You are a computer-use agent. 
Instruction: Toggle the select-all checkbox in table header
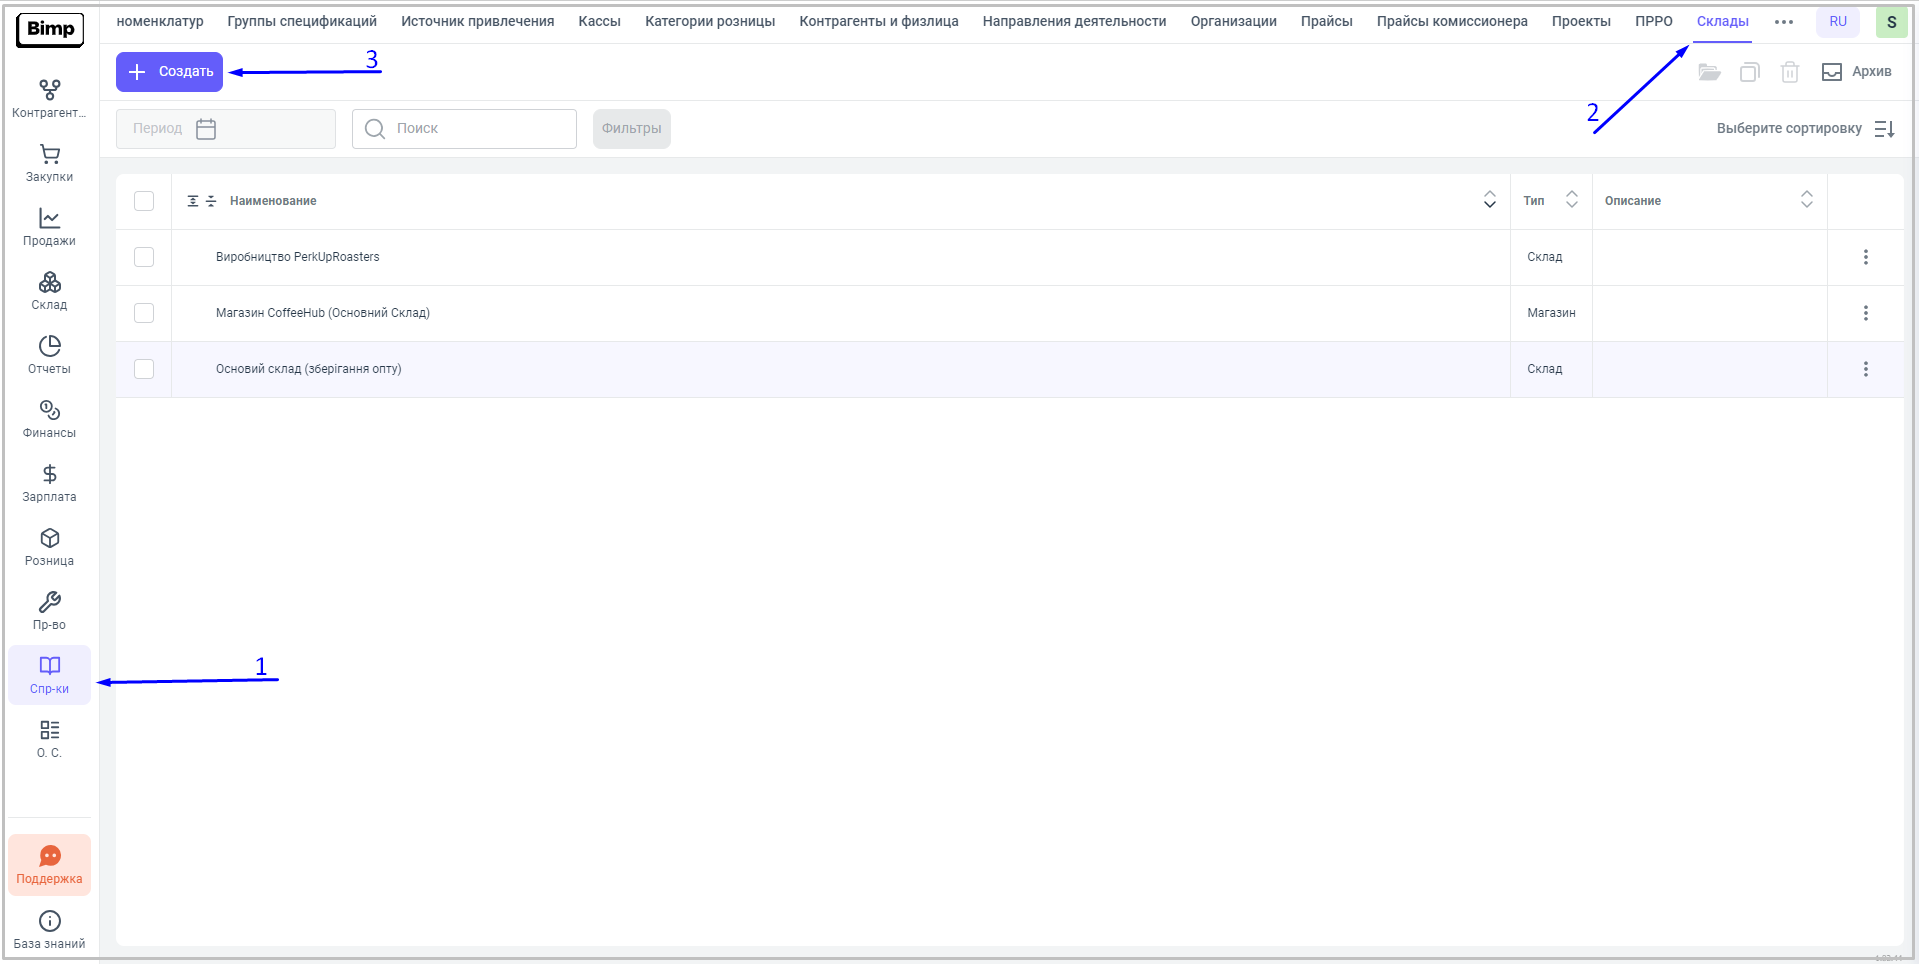(144, 201)
